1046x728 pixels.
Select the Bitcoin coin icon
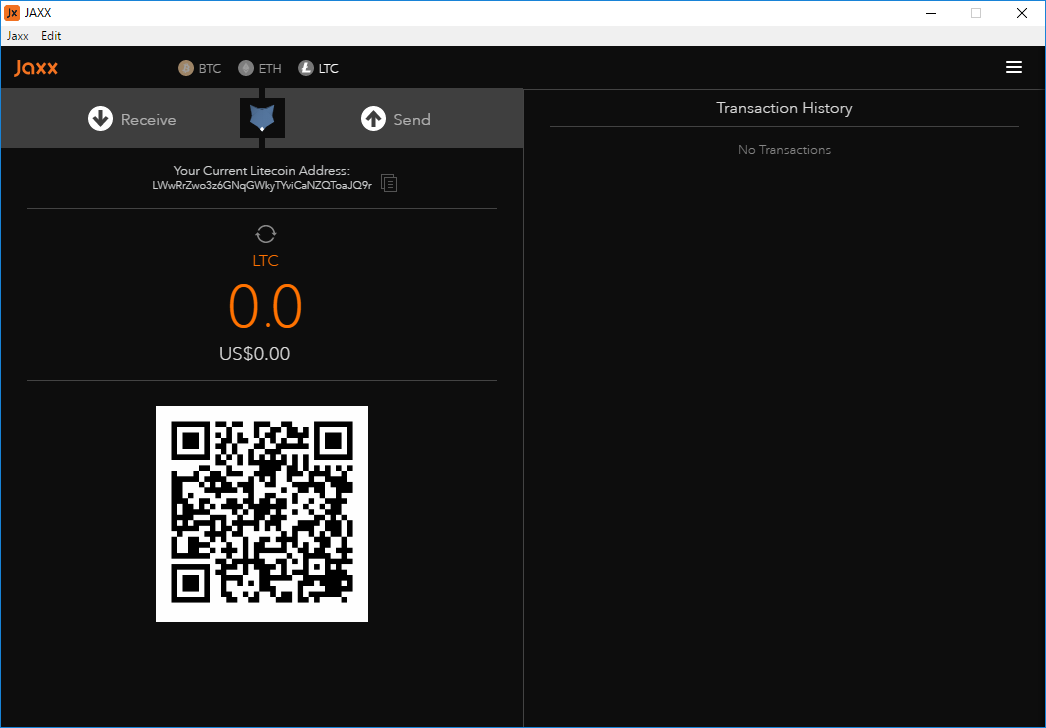tap(185, 68)
